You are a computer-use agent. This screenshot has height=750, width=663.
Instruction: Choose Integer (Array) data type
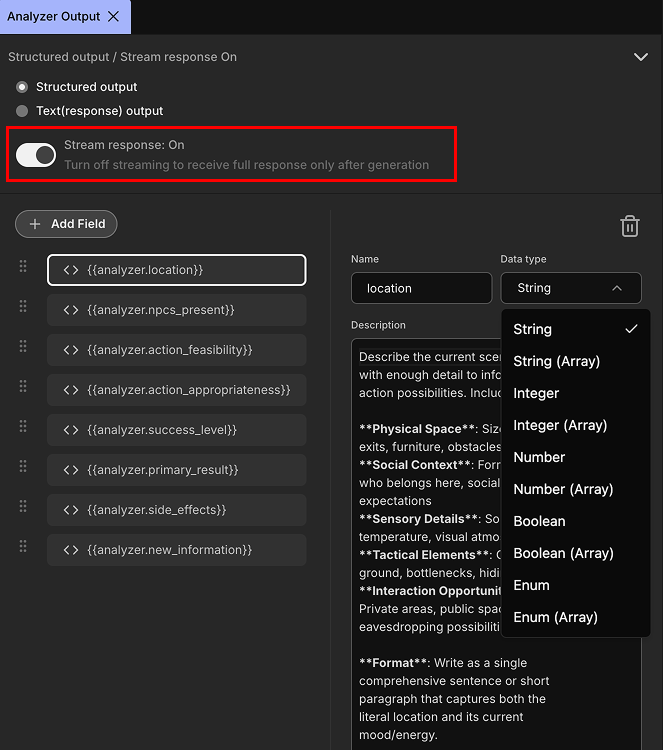tap(575, 425)
